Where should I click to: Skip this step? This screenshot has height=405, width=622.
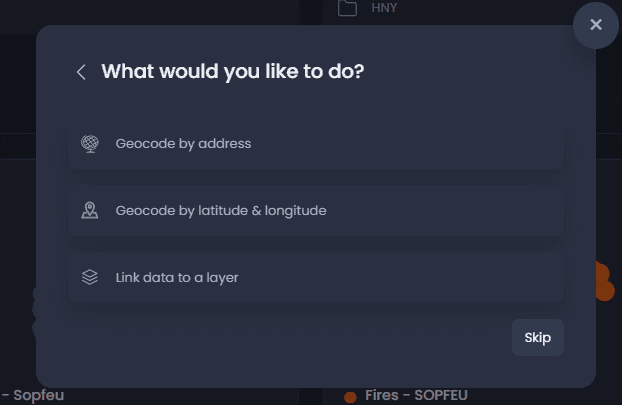point(538,338)
